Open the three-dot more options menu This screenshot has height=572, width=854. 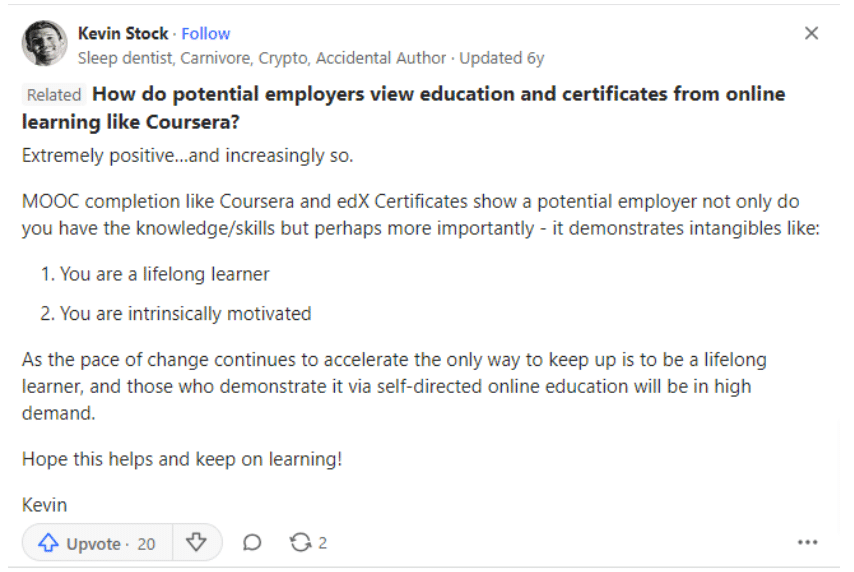[807, 542]
